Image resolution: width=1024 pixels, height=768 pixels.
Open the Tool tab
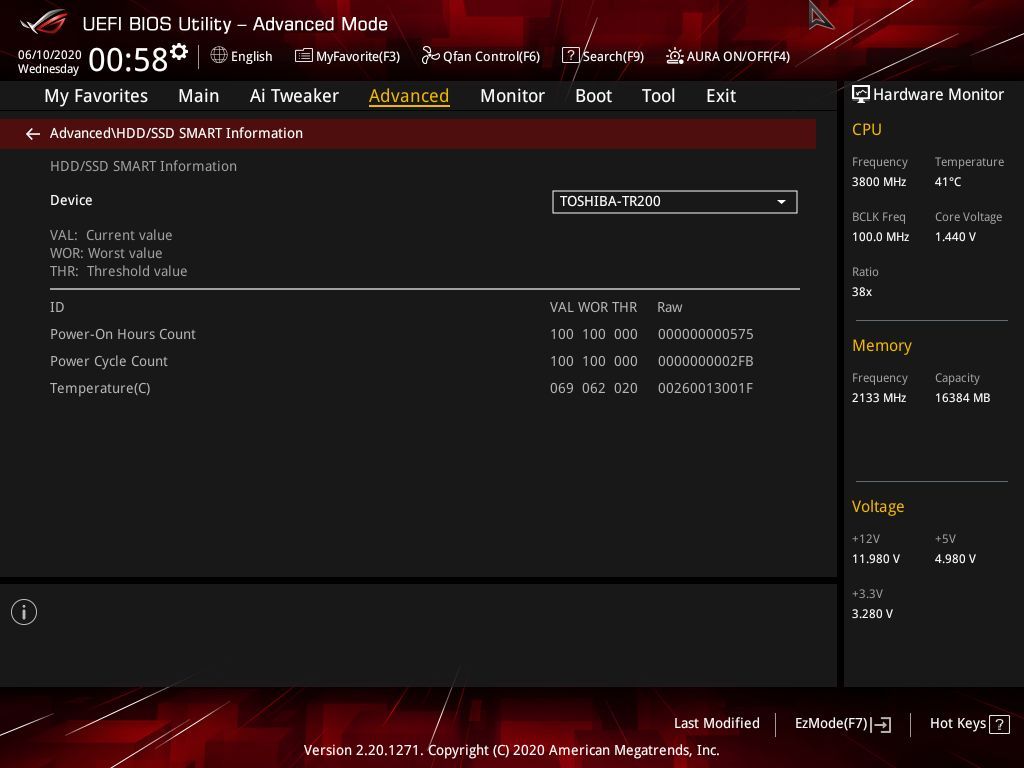coord(658,96)
